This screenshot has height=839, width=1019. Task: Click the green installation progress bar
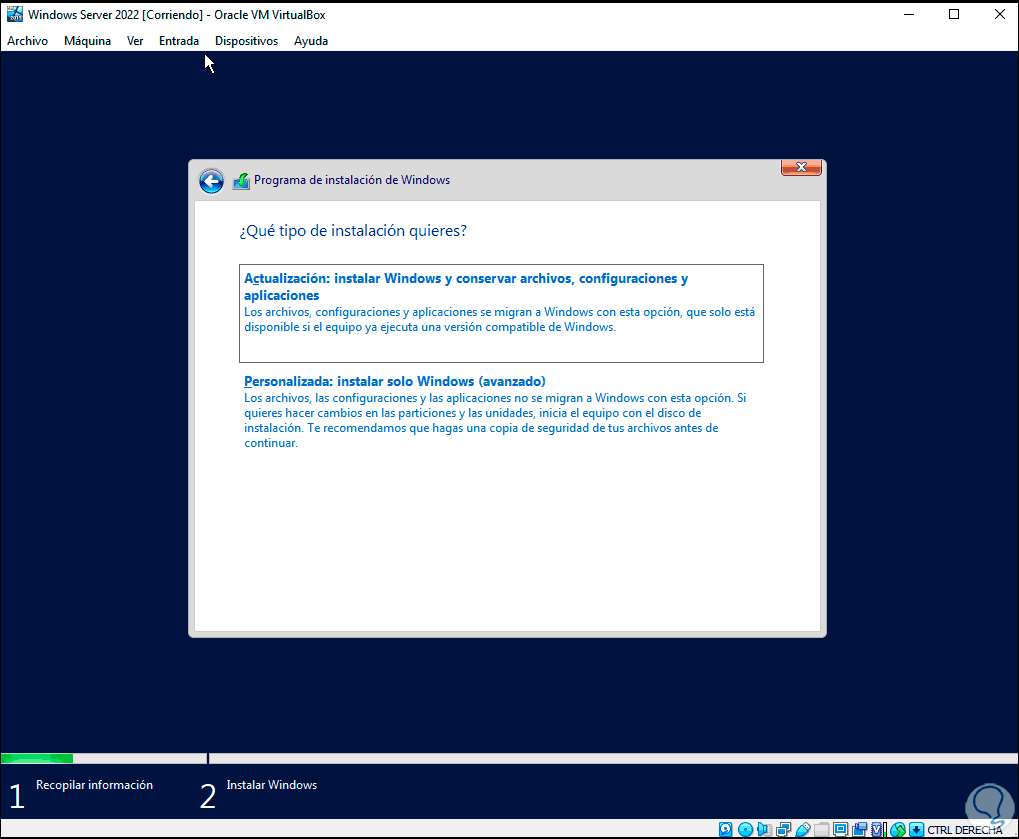click(37, 758)
